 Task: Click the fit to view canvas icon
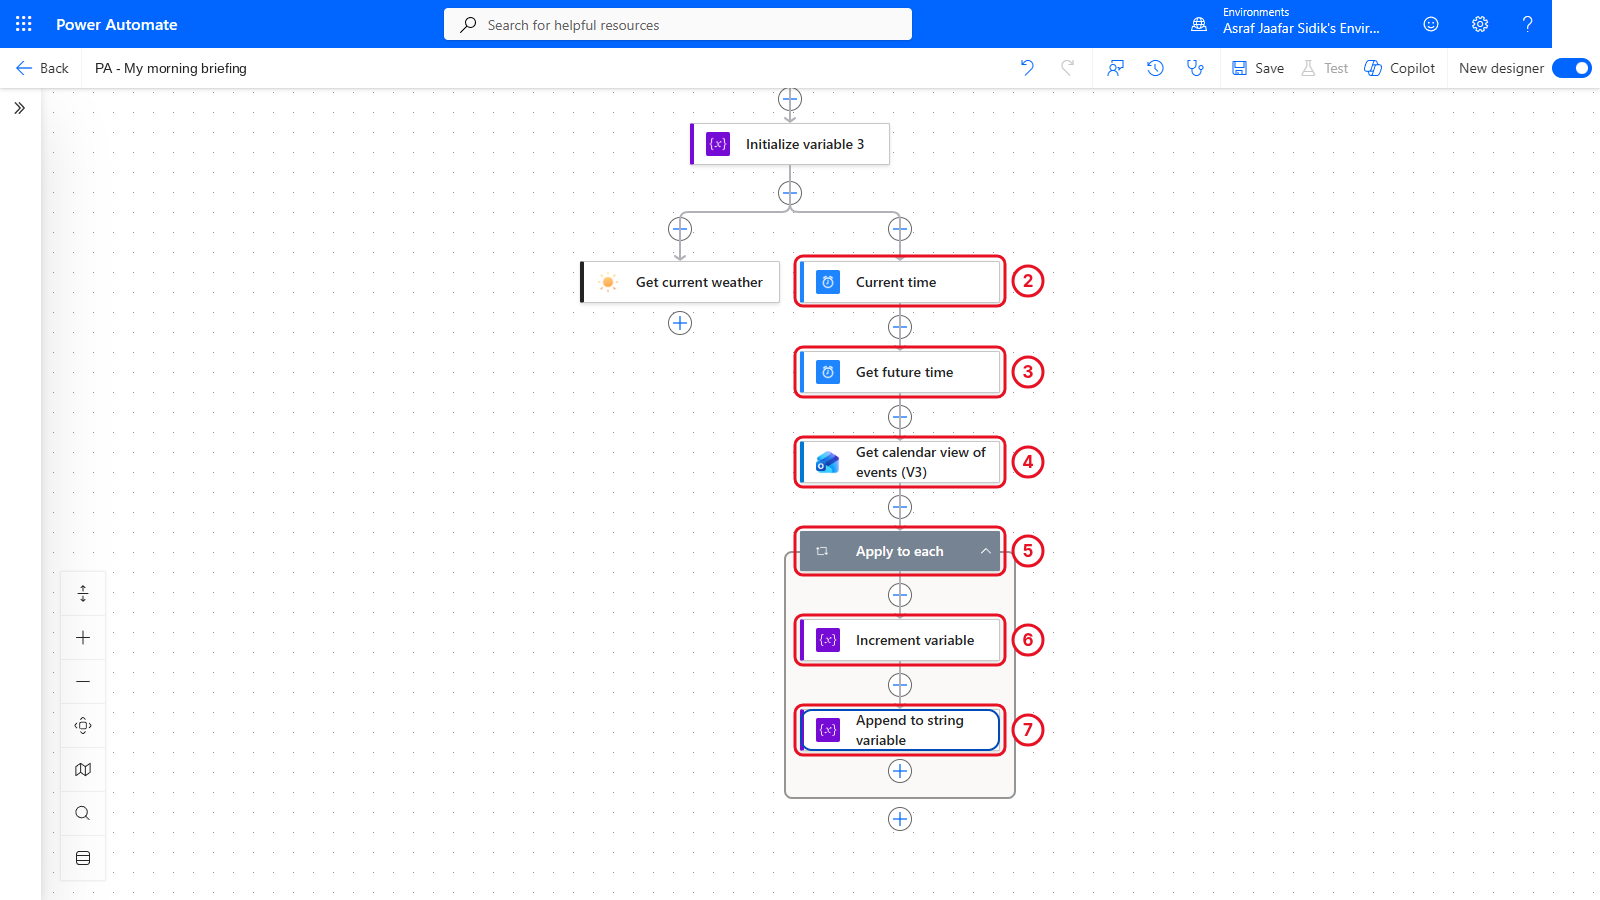click(x=83, y=726)
